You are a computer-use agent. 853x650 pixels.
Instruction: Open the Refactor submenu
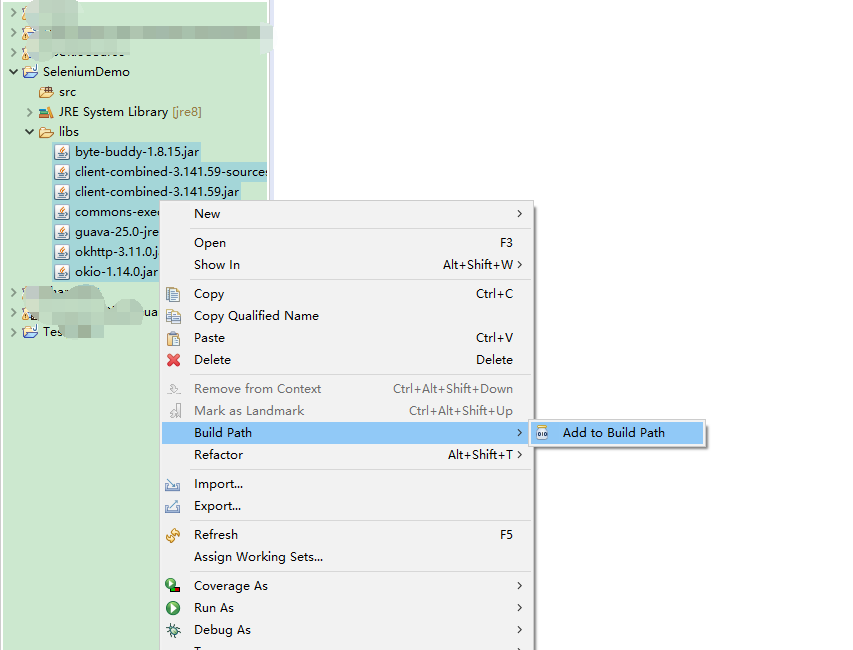click(x=347, y=455)
